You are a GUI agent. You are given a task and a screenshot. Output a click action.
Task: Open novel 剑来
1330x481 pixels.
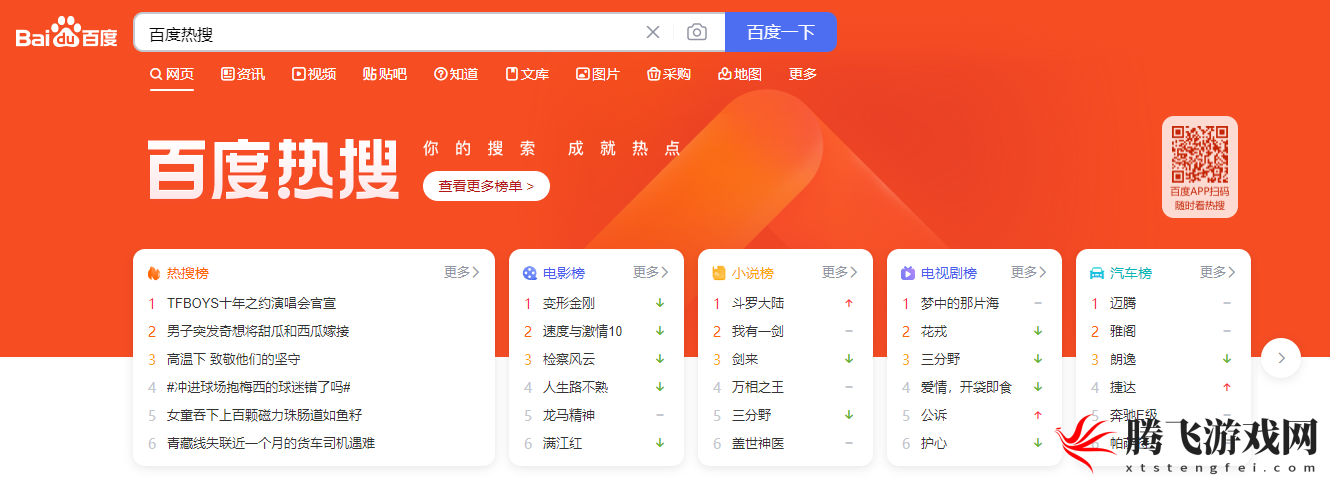(745, 359)
